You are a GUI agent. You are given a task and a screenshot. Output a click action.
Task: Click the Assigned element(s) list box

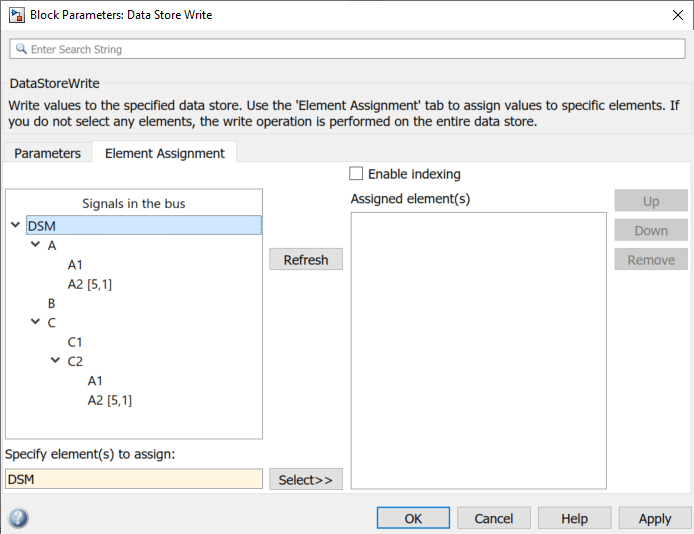pyautogui.click(x=478, y=350)
